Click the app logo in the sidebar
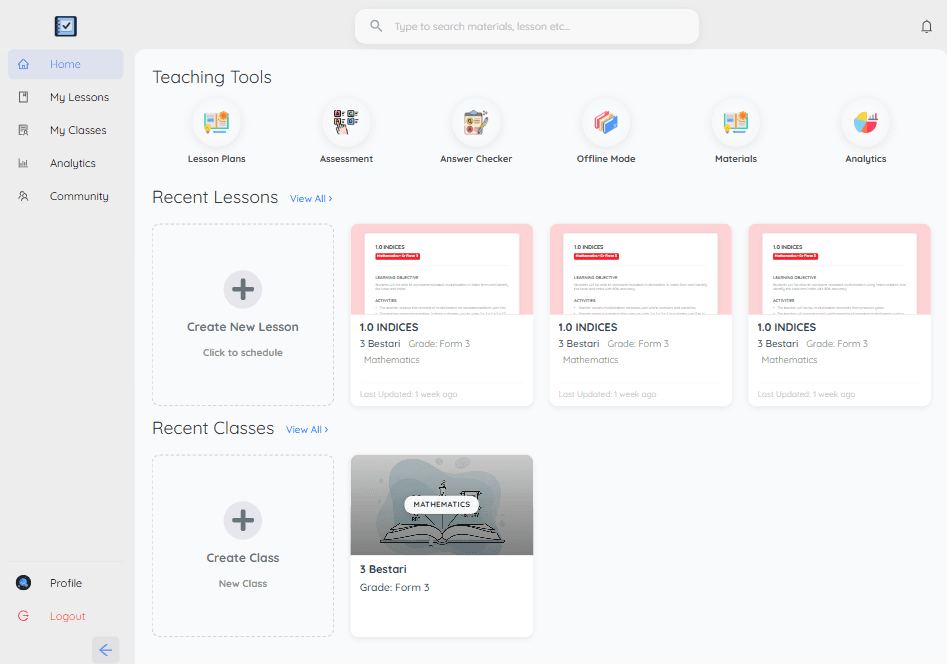This screenshot has height=664, width=947. point(65,26)
